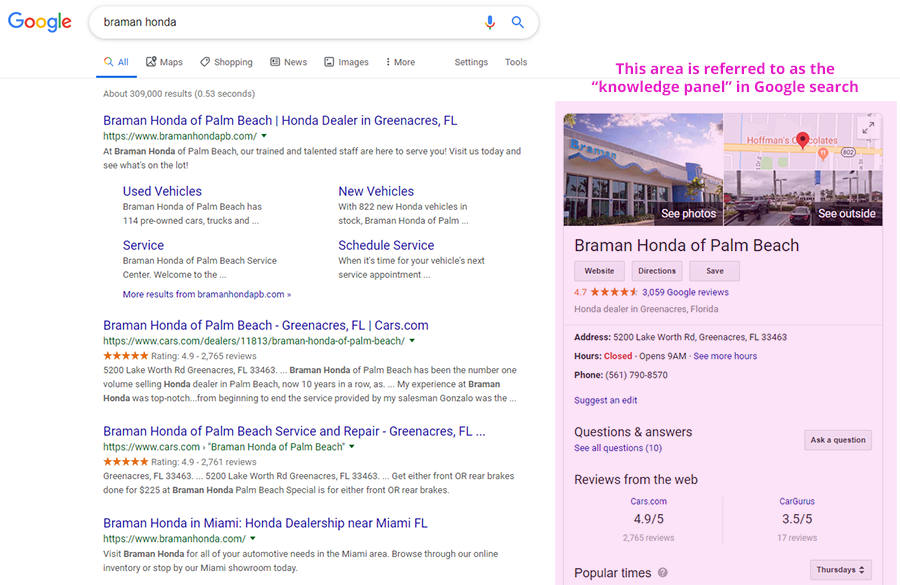900x585 pixels.
Task: Click the See photos thumbnail
Action: pyautogui.click(x=643, y=170)
